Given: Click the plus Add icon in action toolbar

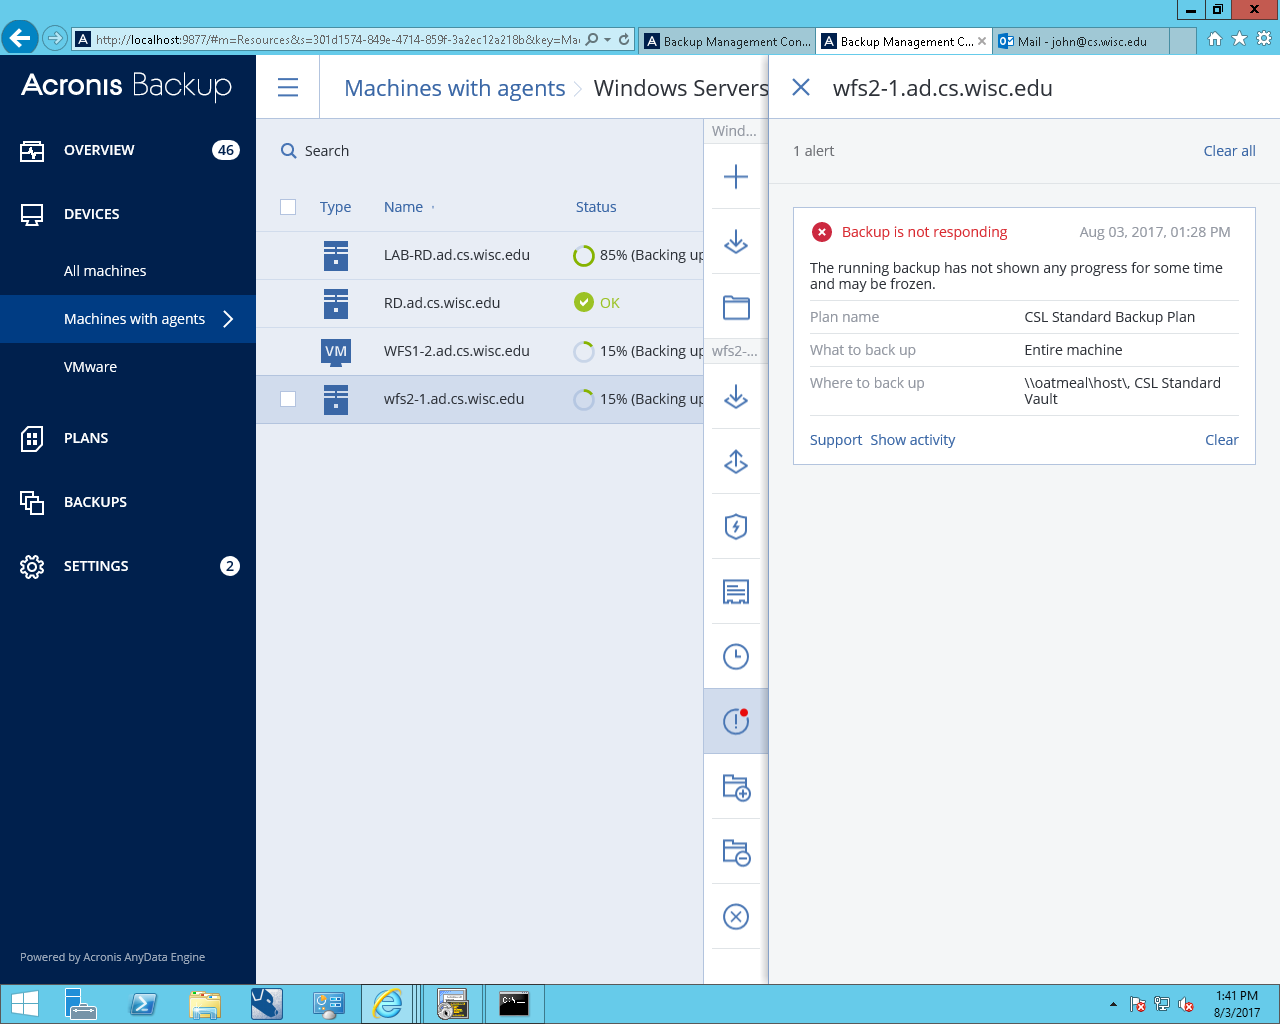Looking at the screenshot, I should [x=736, y=177].
